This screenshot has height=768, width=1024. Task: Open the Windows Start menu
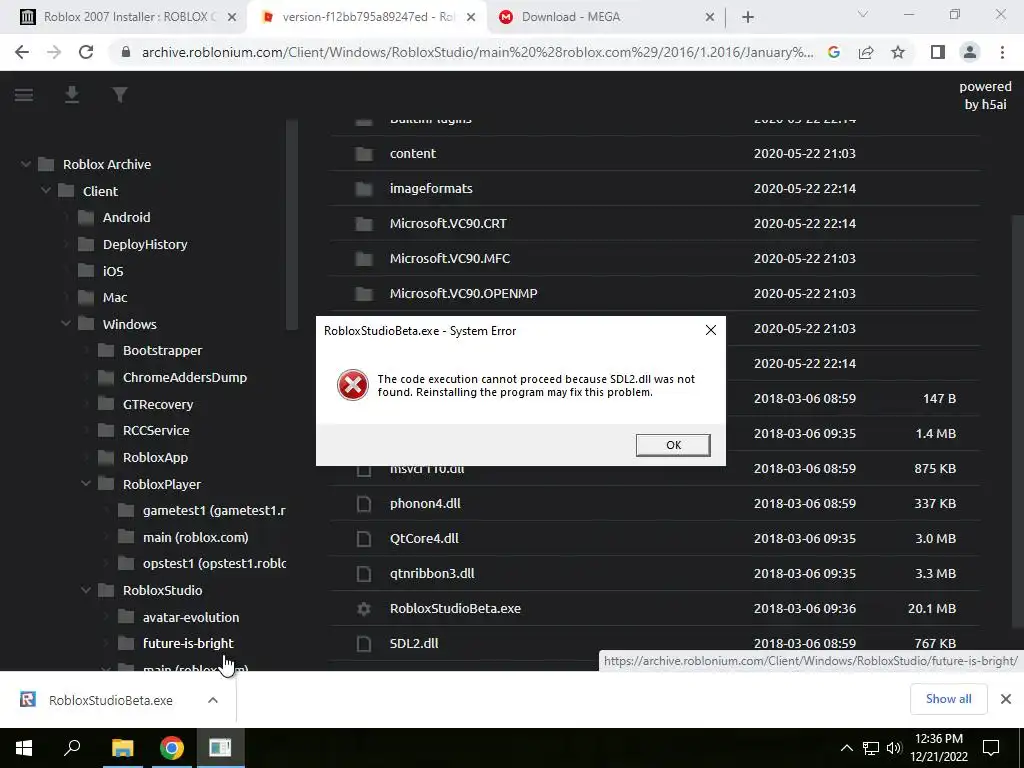coord(24,748)
